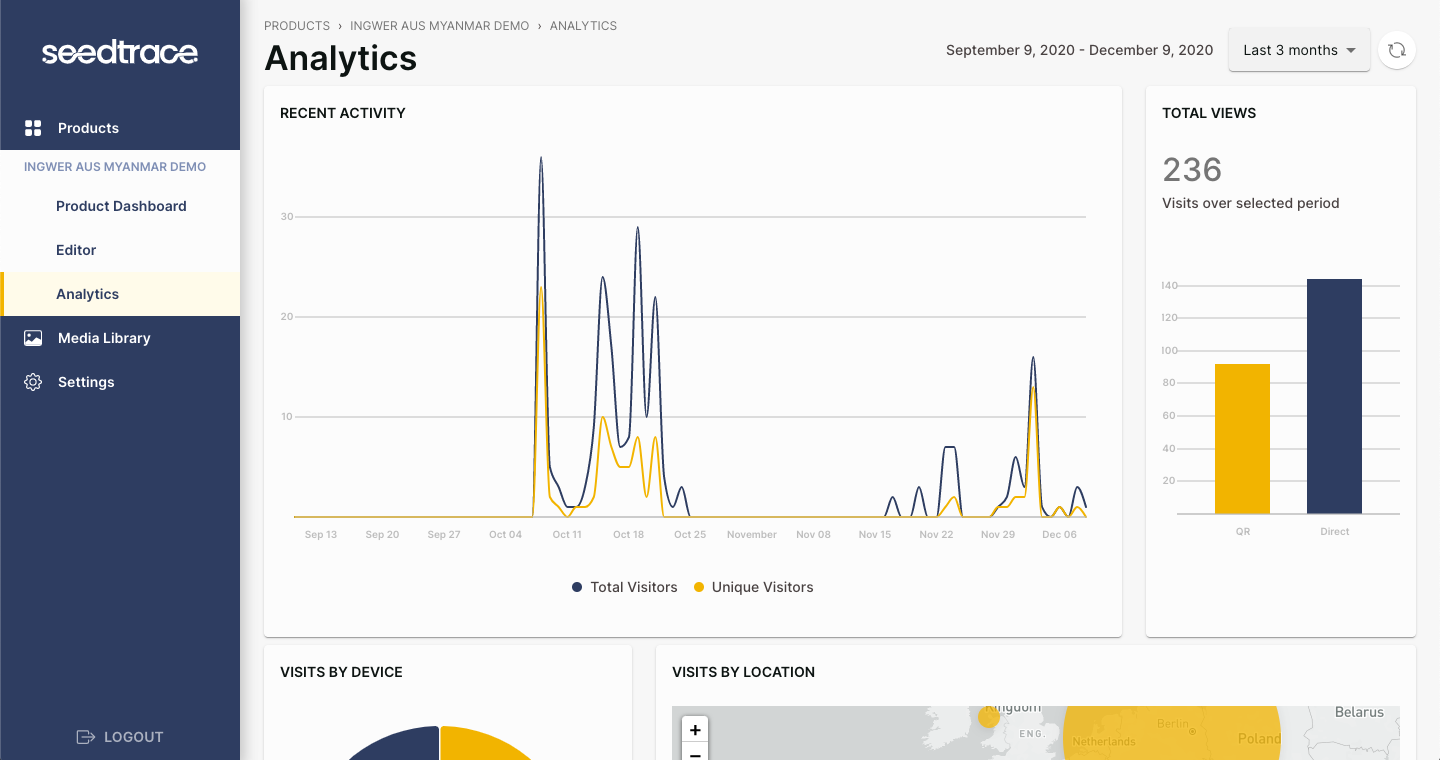
Task: Click the dark blue pie slice in Visits by Device
Action: pyautogui.click(x=395, y=745)
